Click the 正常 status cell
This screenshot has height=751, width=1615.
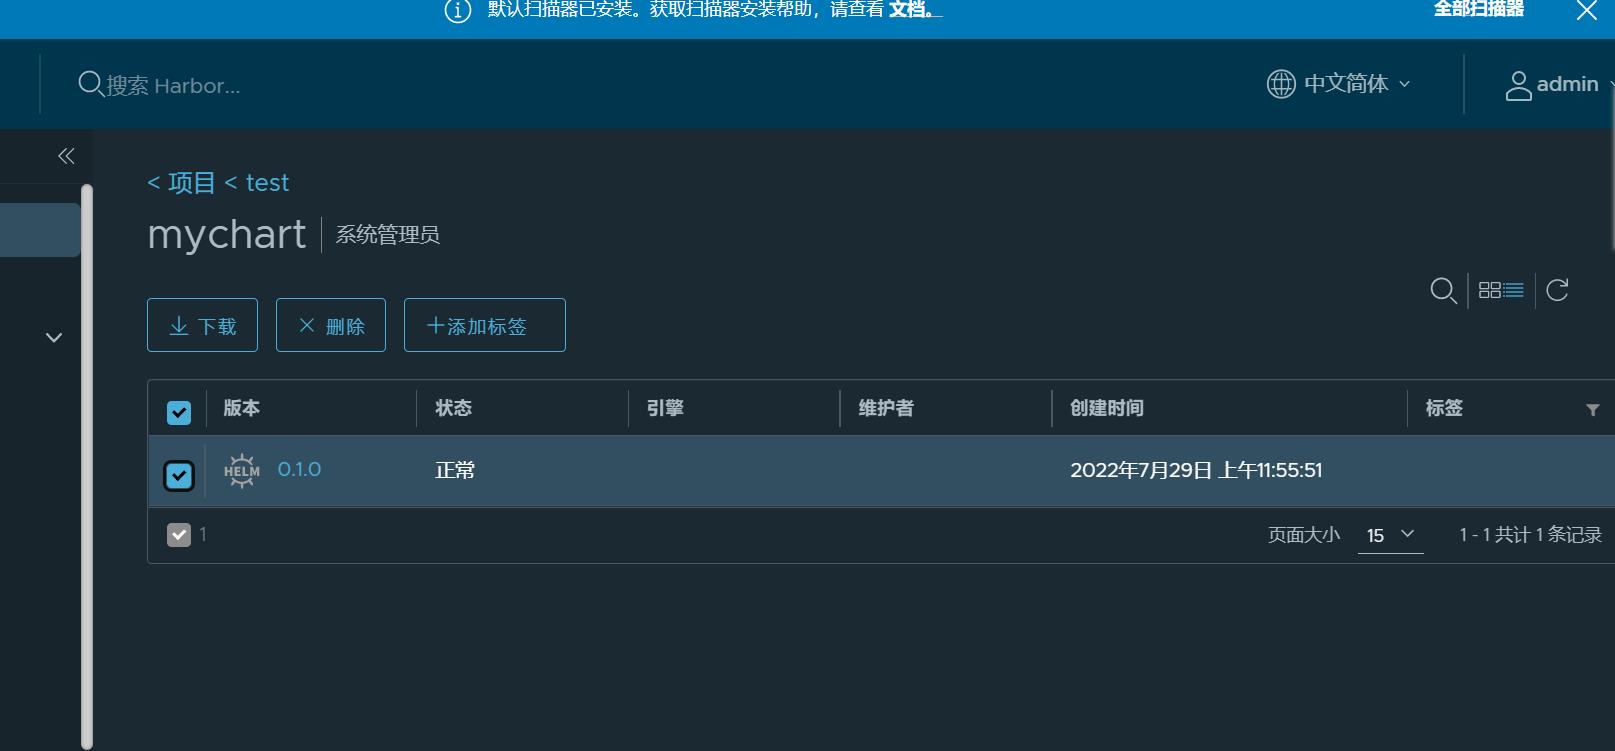pyautogui.click(x=455, y=470)
